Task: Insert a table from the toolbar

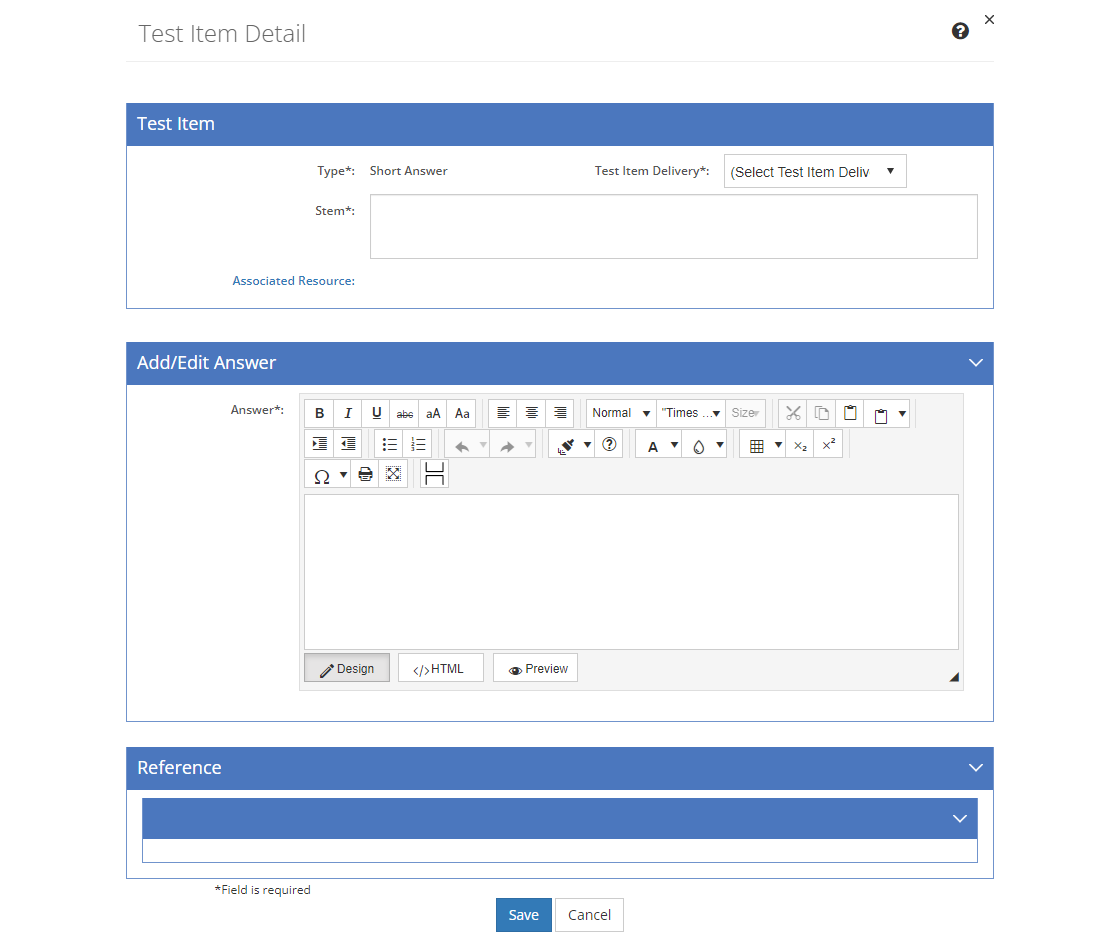Action: coord(756,446)
